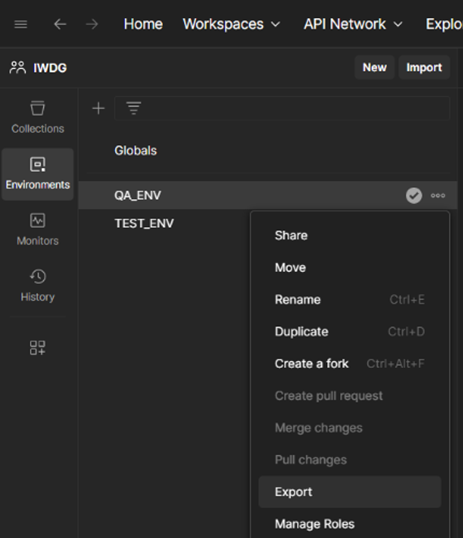Image resolution: width=463 pixels, height=538 pixels.
Task: Open the hamburger menu icon
Action: (21, 24)
